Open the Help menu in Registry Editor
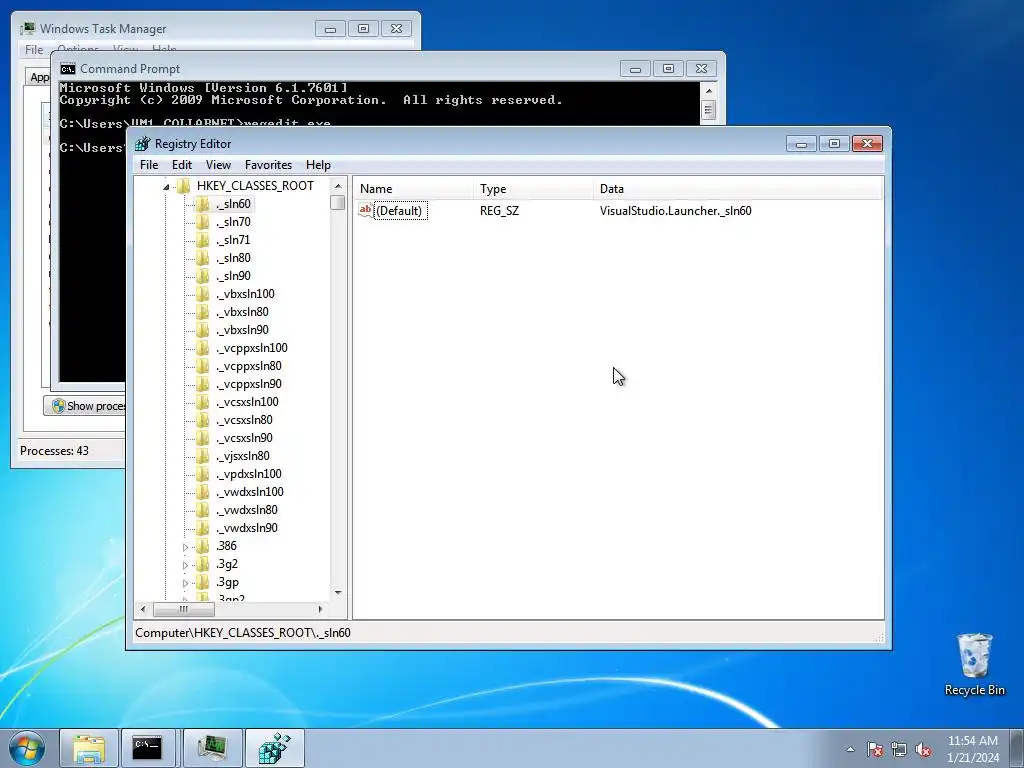This screenshot has width=1024, height=768. [x=318, y=165]
